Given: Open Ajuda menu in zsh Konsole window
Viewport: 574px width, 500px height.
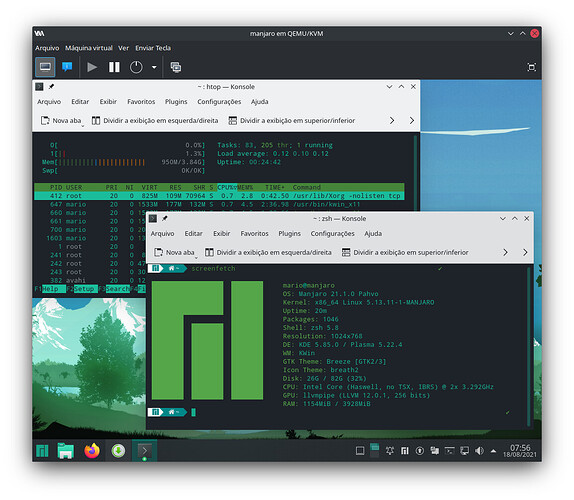Looking at the screenshot, I should tap(373, 233).
